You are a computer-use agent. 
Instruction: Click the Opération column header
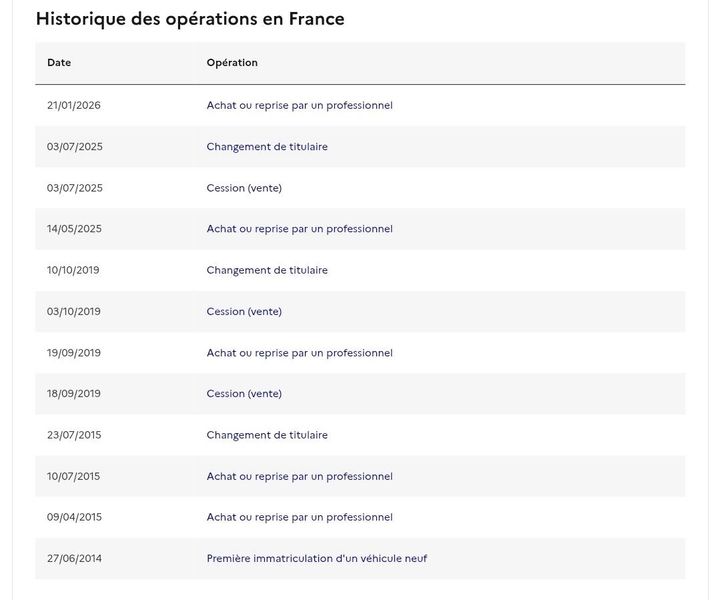pyautogui.click(x=232, y=63)
